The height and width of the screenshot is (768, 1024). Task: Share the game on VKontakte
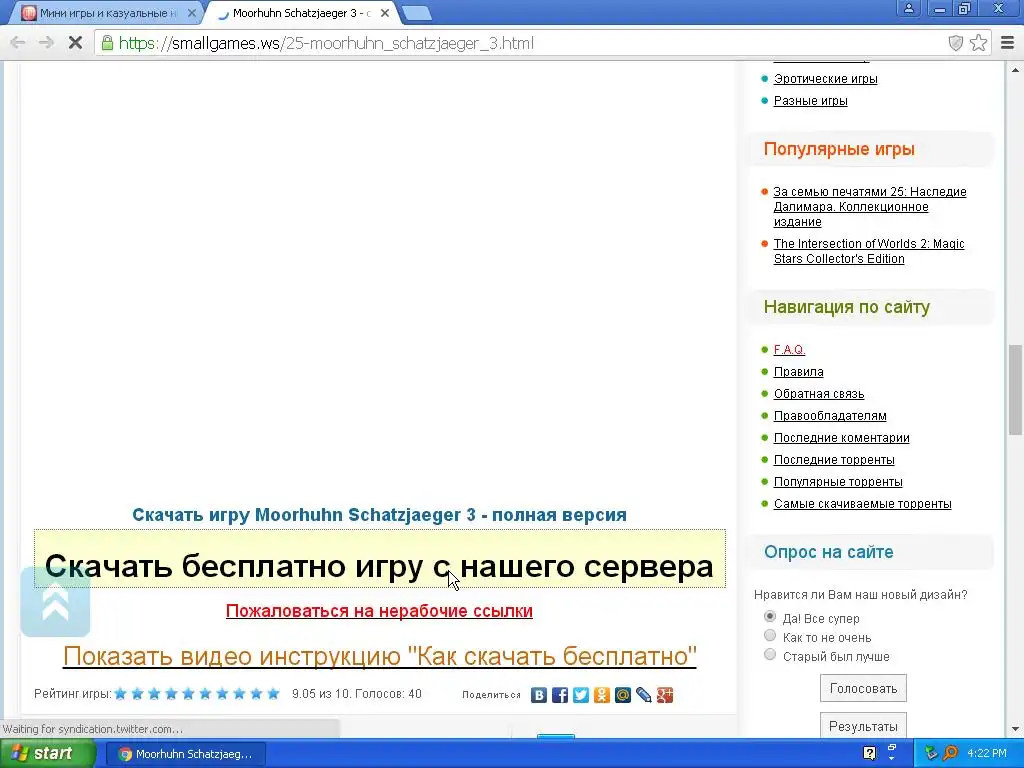pyautogui.click(x=539, y=695)
